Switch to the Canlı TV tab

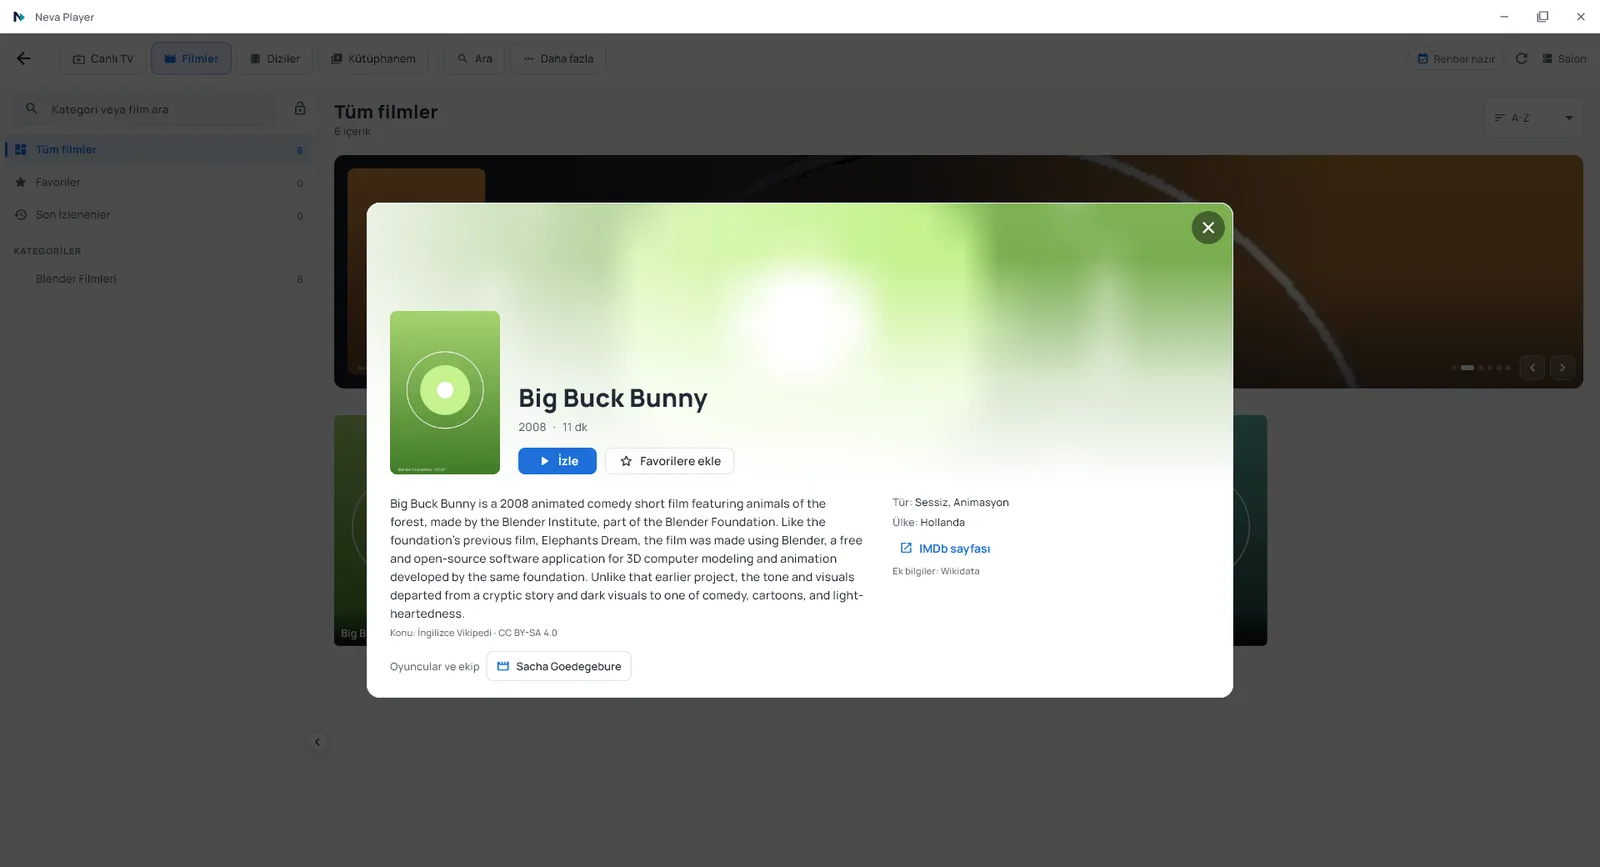pyautogui.click(x=103, y=59)
